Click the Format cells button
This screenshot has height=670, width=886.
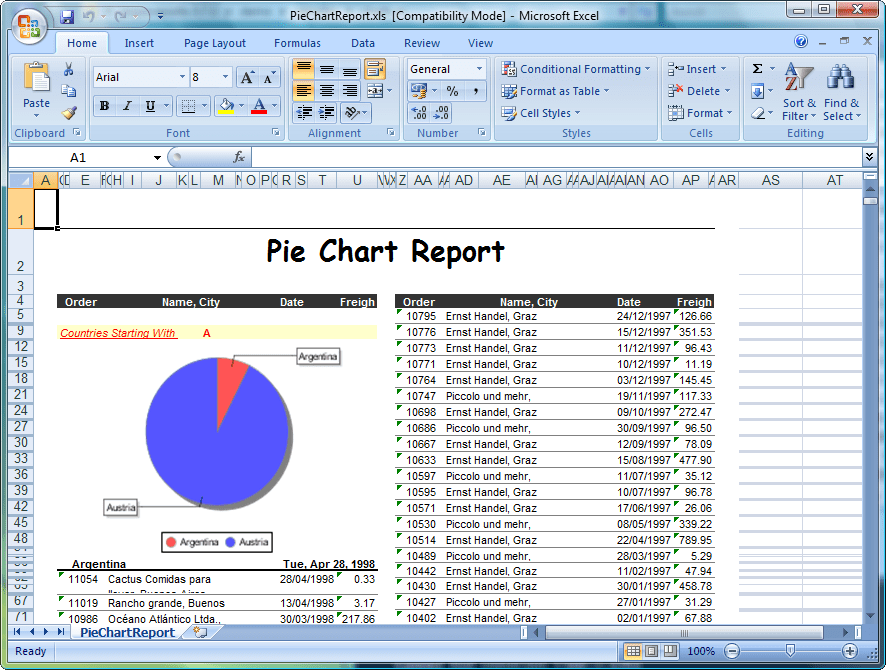coord(700,113)
